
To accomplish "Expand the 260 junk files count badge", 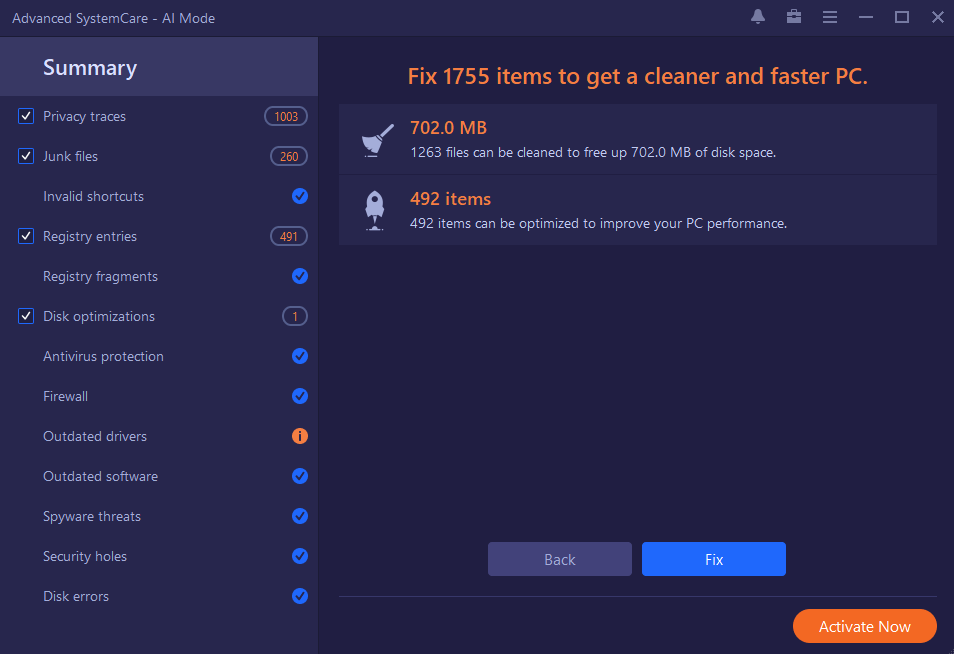I will [289, 156].
